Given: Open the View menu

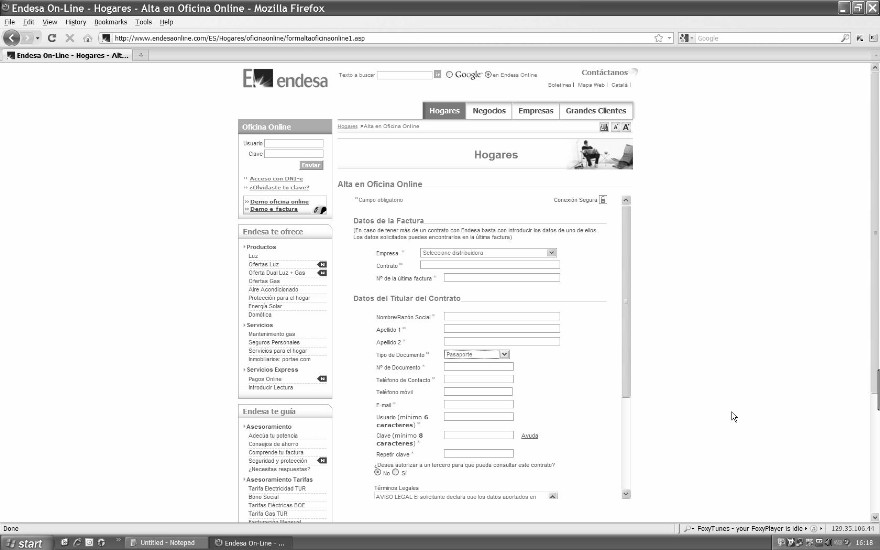Looking at the screenshot, I should pos(50,22).
